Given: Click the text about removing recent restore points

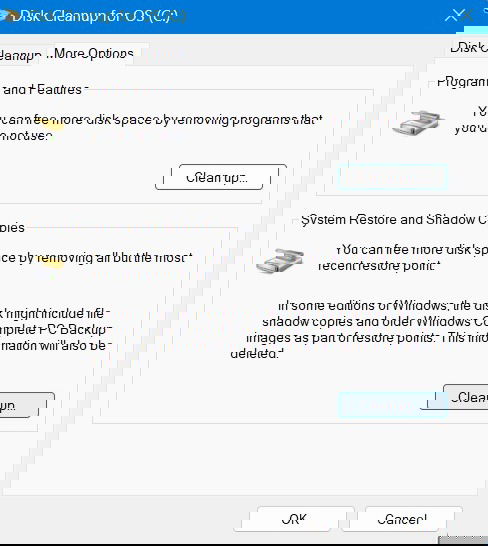Looking at the screenshot, I should [x=403, y=258].
